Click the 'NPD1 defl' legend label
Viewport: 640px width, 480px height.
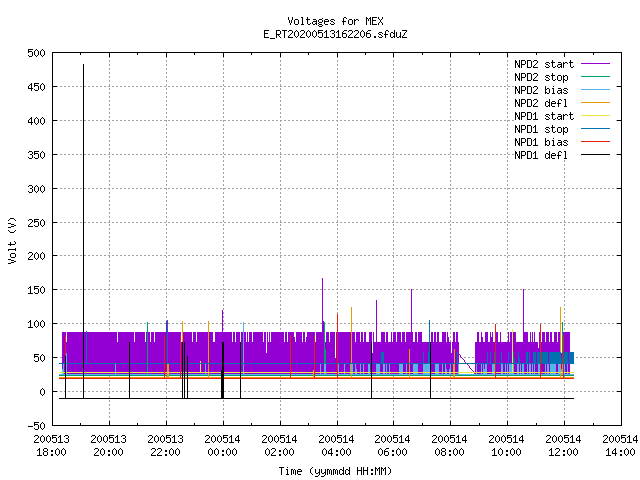[541, 156]
